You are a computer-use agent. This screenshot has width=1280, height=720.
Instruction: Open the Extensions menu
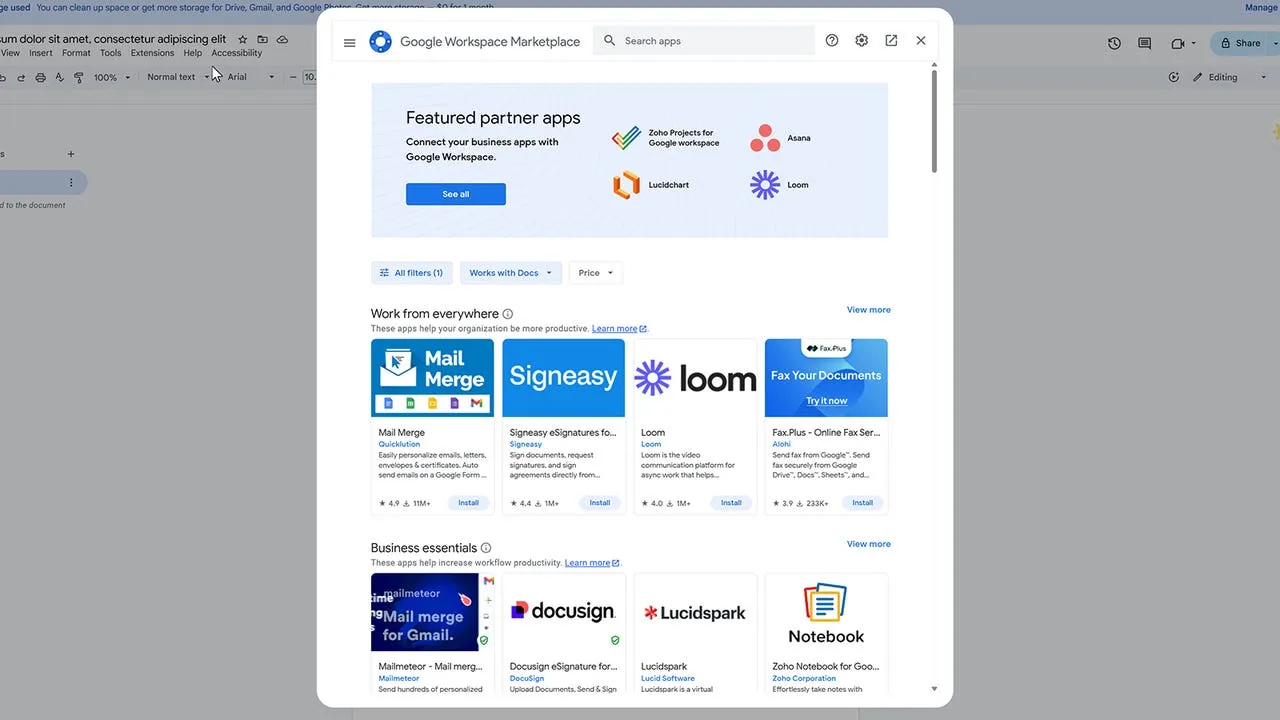pyautogui.click(x=152, y=53)
